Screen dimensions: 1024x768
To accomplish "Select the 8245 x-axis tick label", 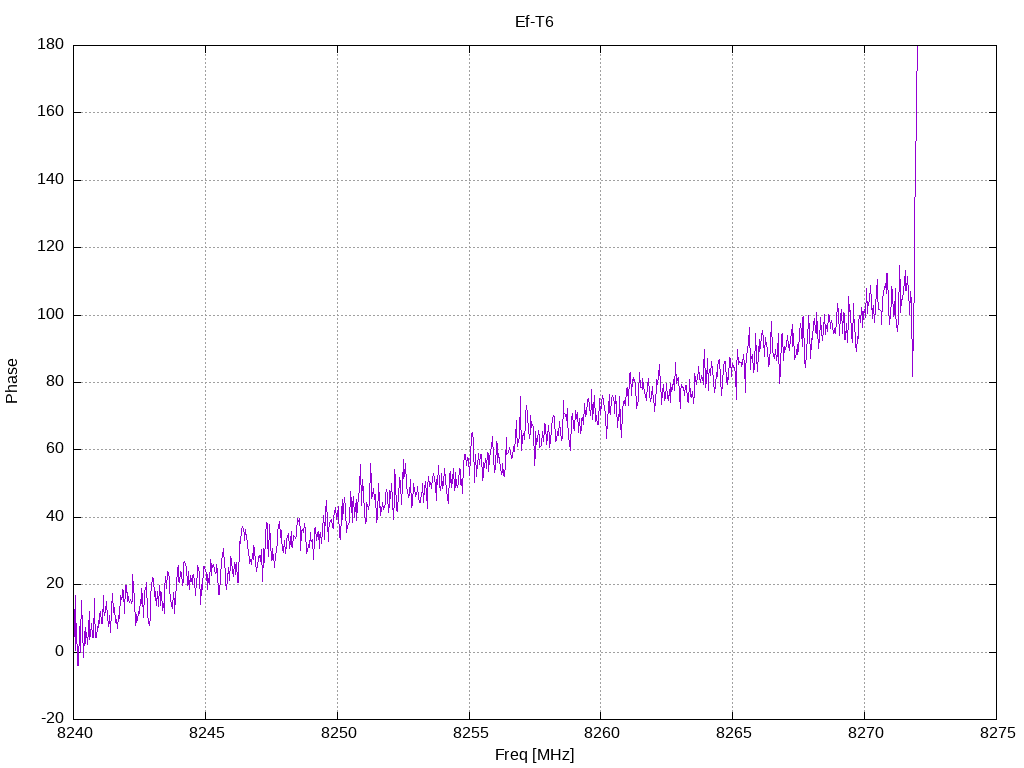I will tap(205, 735).
